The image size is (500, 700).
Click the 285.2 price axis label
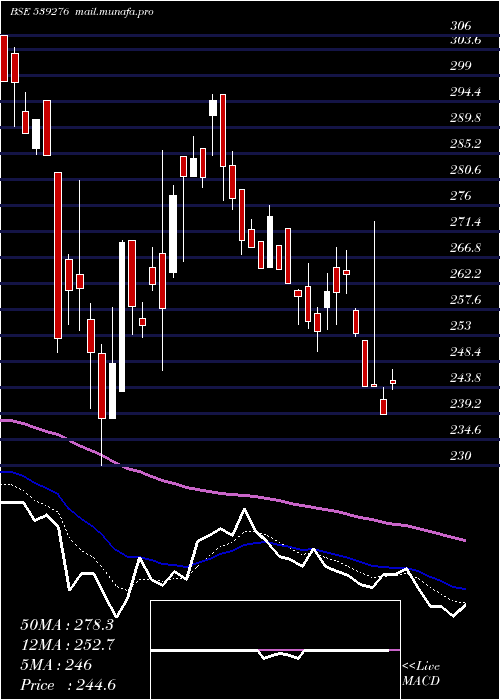tap(465, 144)
